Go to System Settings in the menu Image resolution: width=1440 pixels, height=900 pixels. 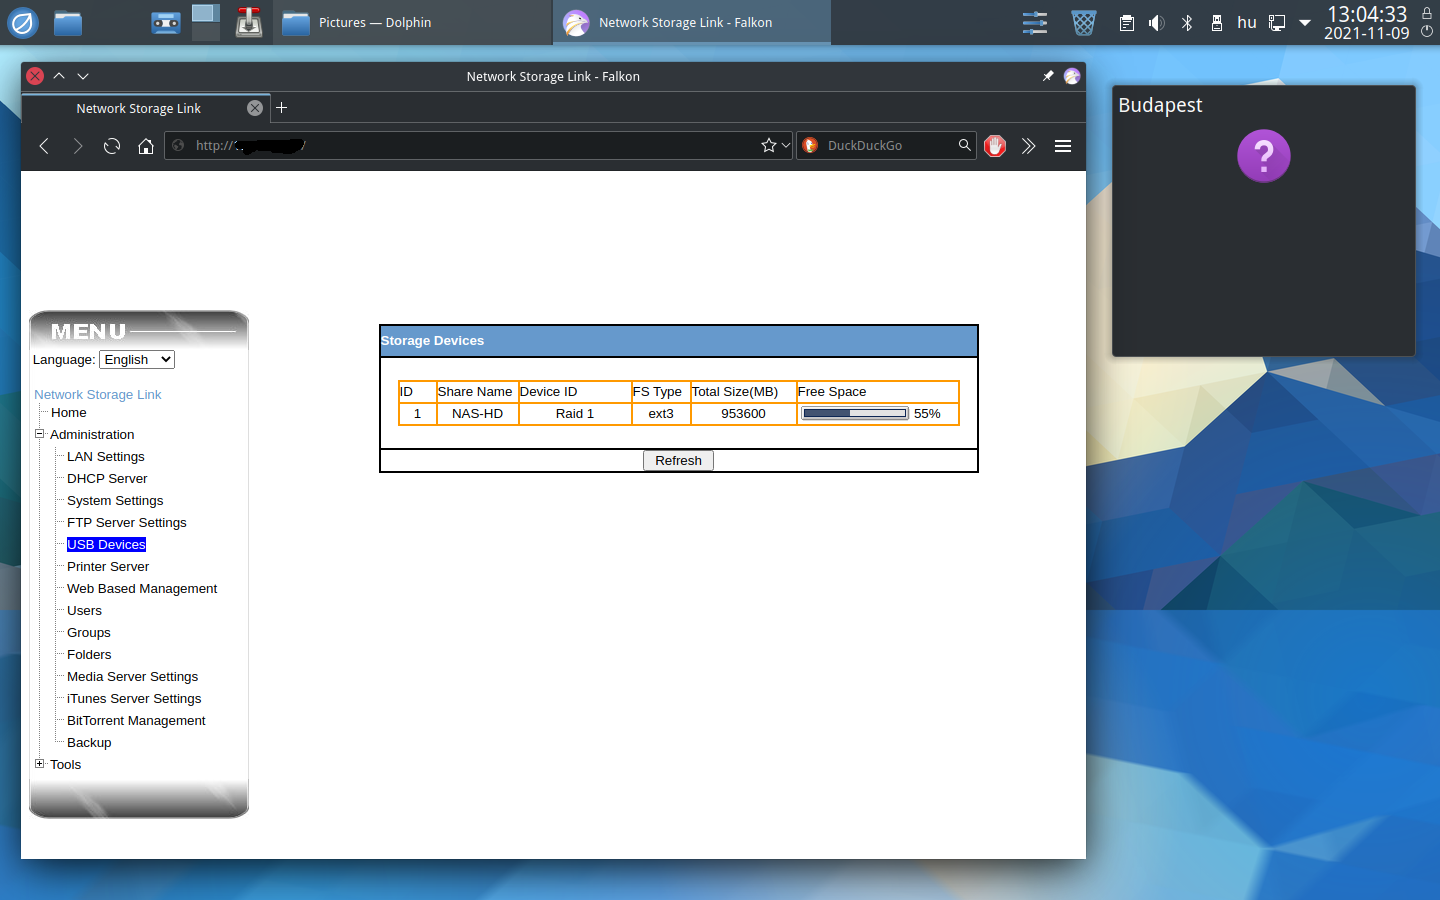click(115, 501)
